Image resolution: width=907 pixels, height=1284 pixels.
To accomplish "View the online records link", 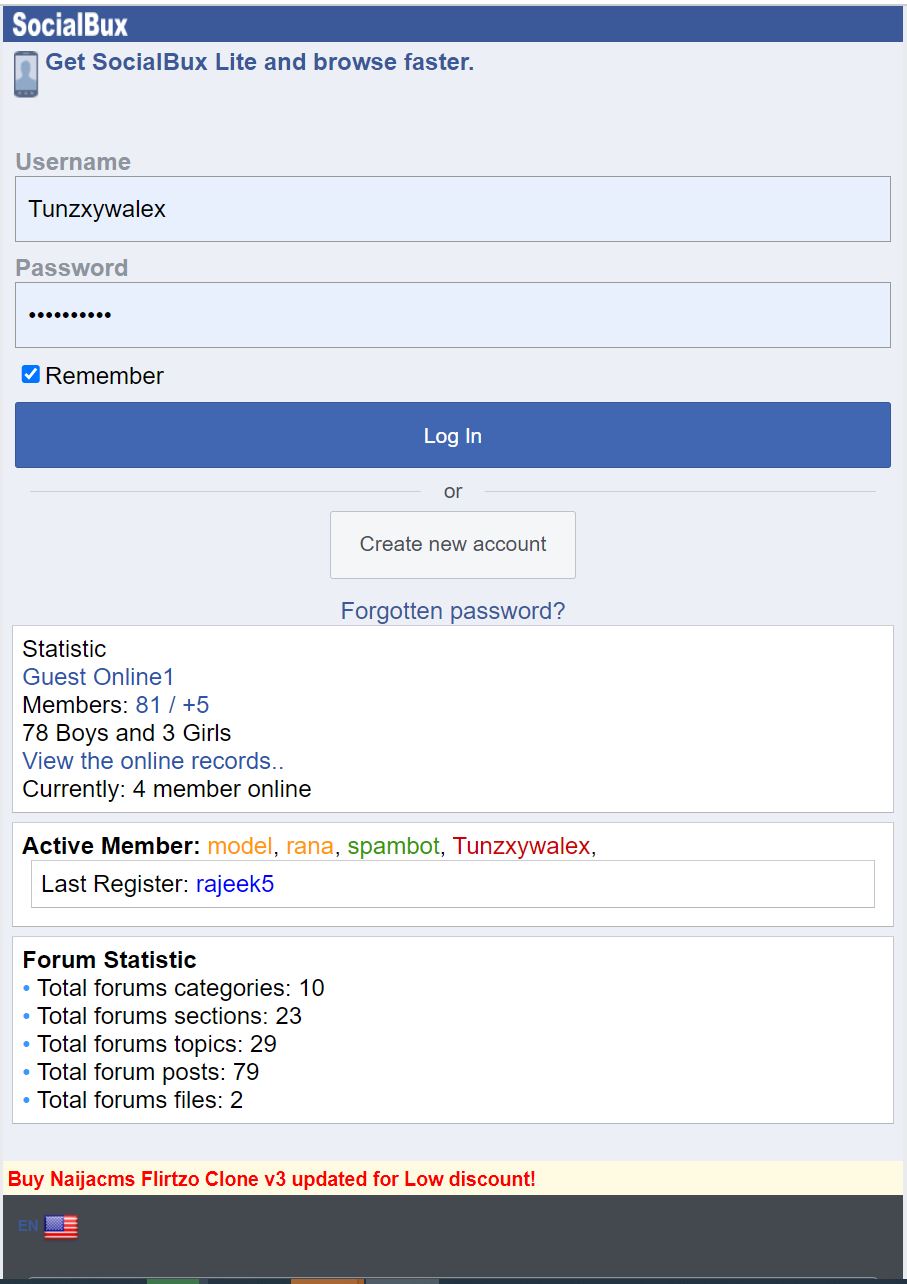I will 153,761.
